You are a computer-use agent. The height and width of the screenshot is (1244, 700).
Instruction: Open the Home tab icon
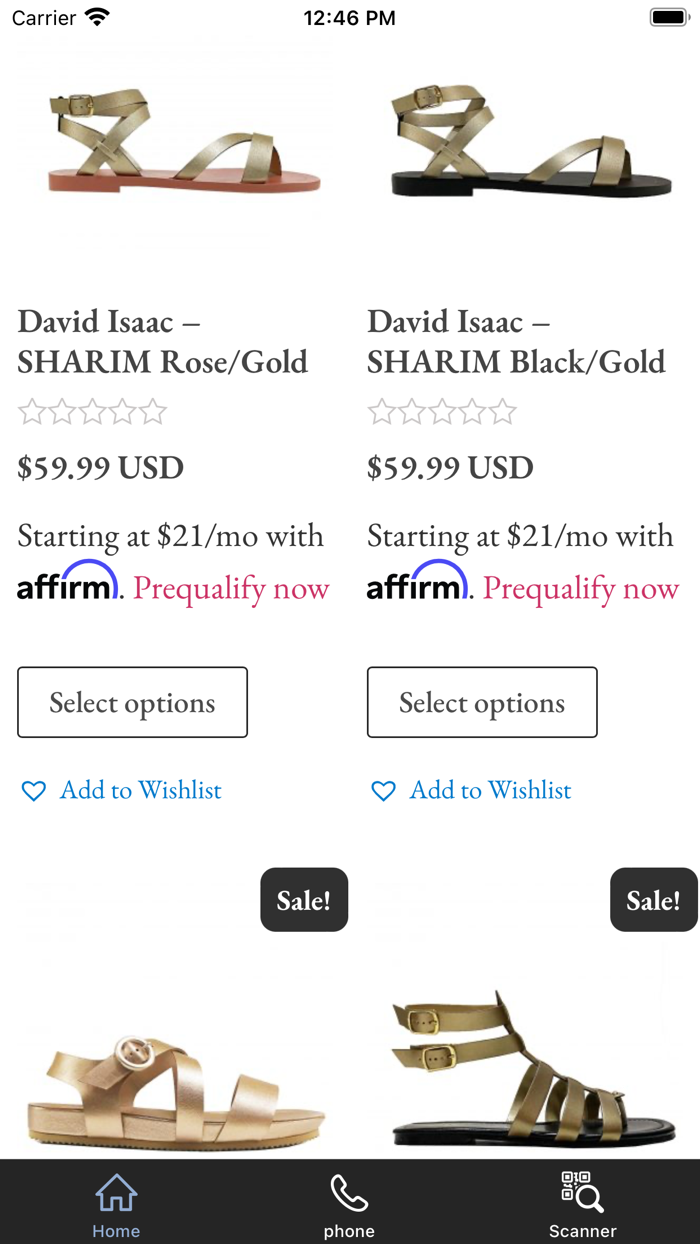[116, 1192]
